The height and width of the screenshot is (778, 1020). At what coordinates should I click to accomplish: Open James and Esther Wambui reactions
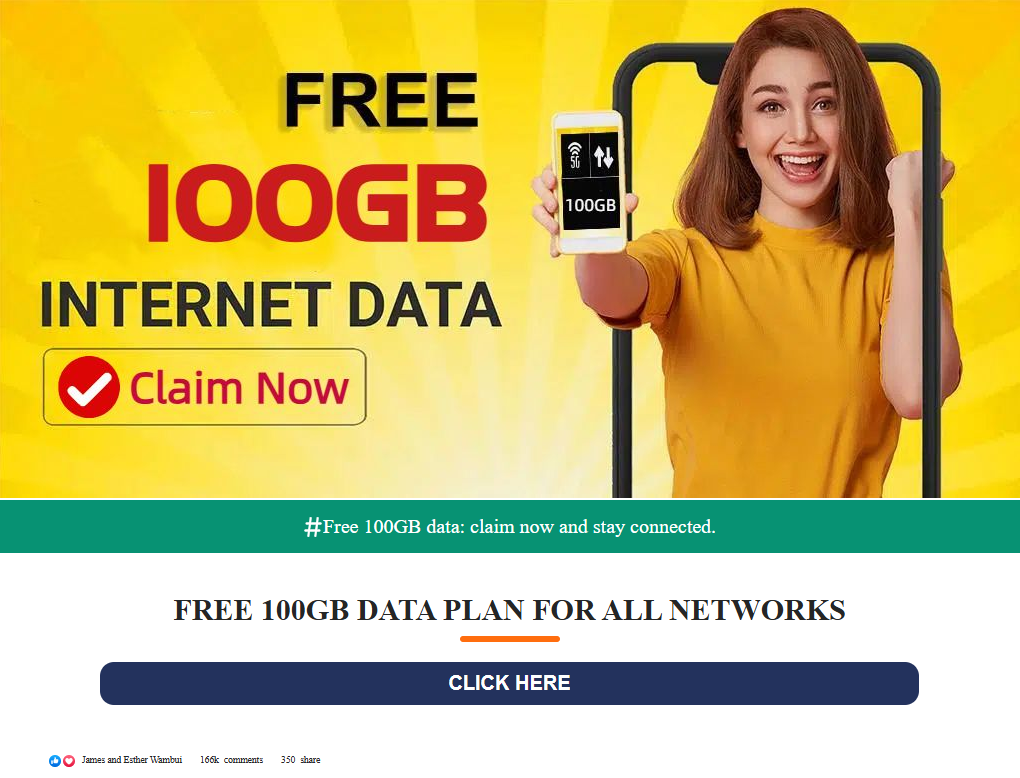[132, 760]
